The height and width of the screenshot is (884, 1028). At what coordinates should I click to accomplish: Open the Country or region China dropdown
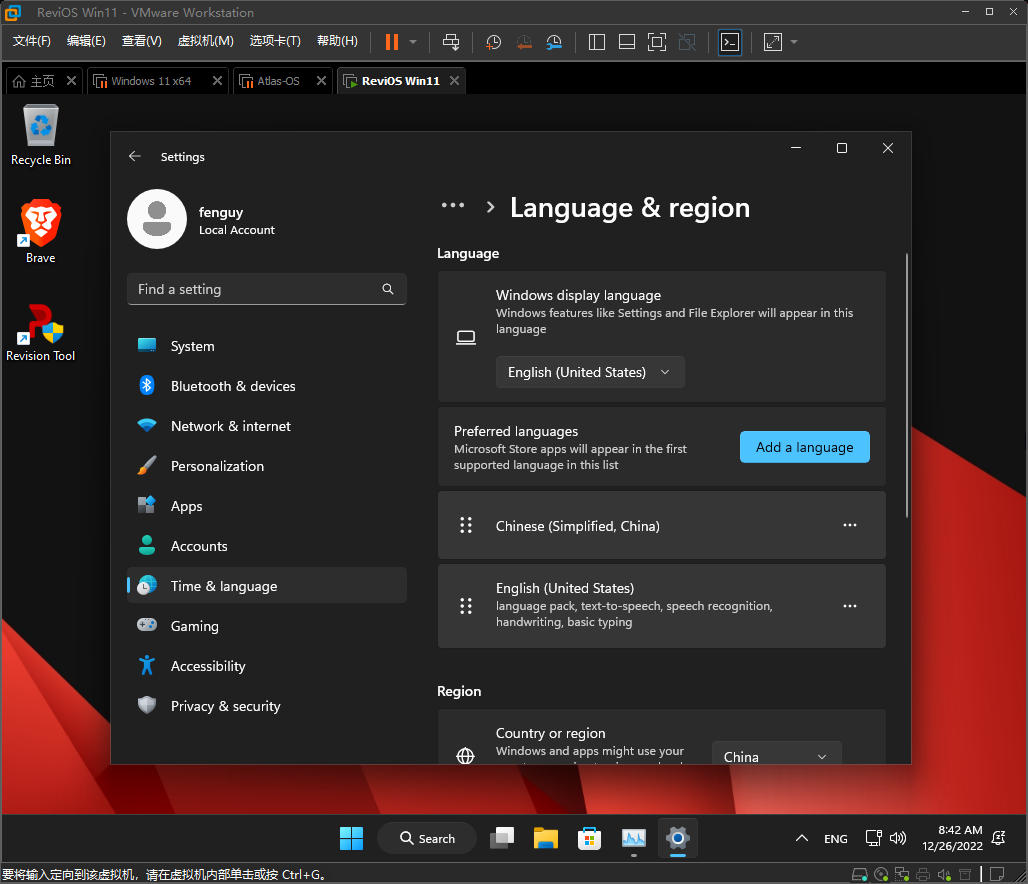pyautogui.click(x=776, y=757)
